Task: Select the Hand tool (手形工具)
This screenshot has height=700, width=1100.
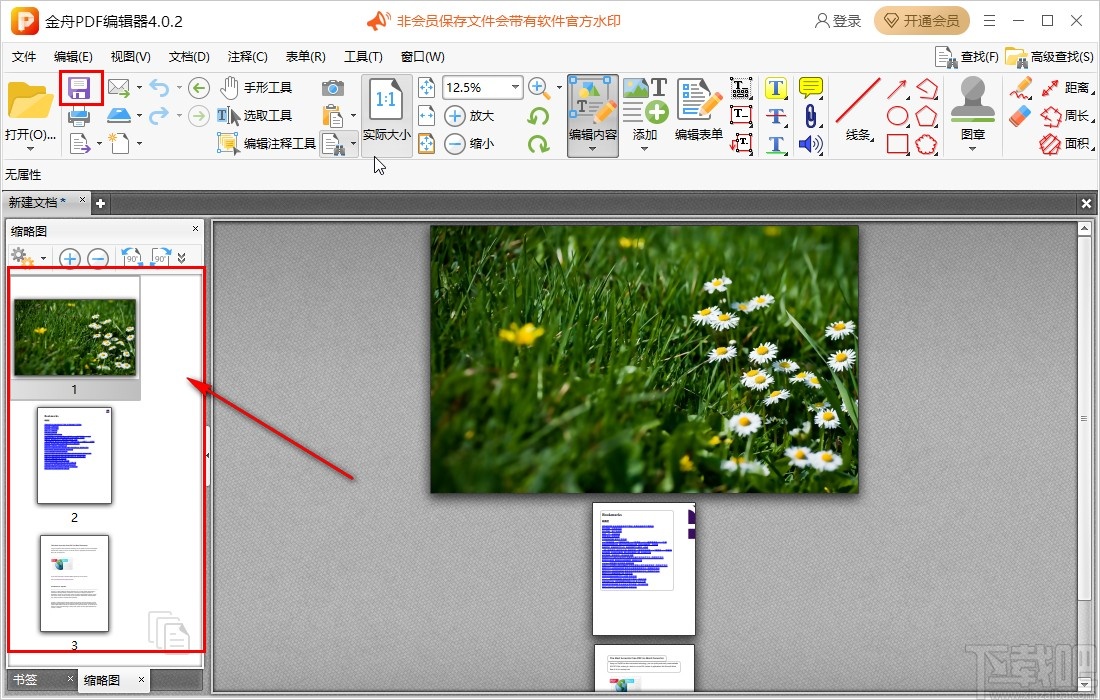Action: coord(256,88)
